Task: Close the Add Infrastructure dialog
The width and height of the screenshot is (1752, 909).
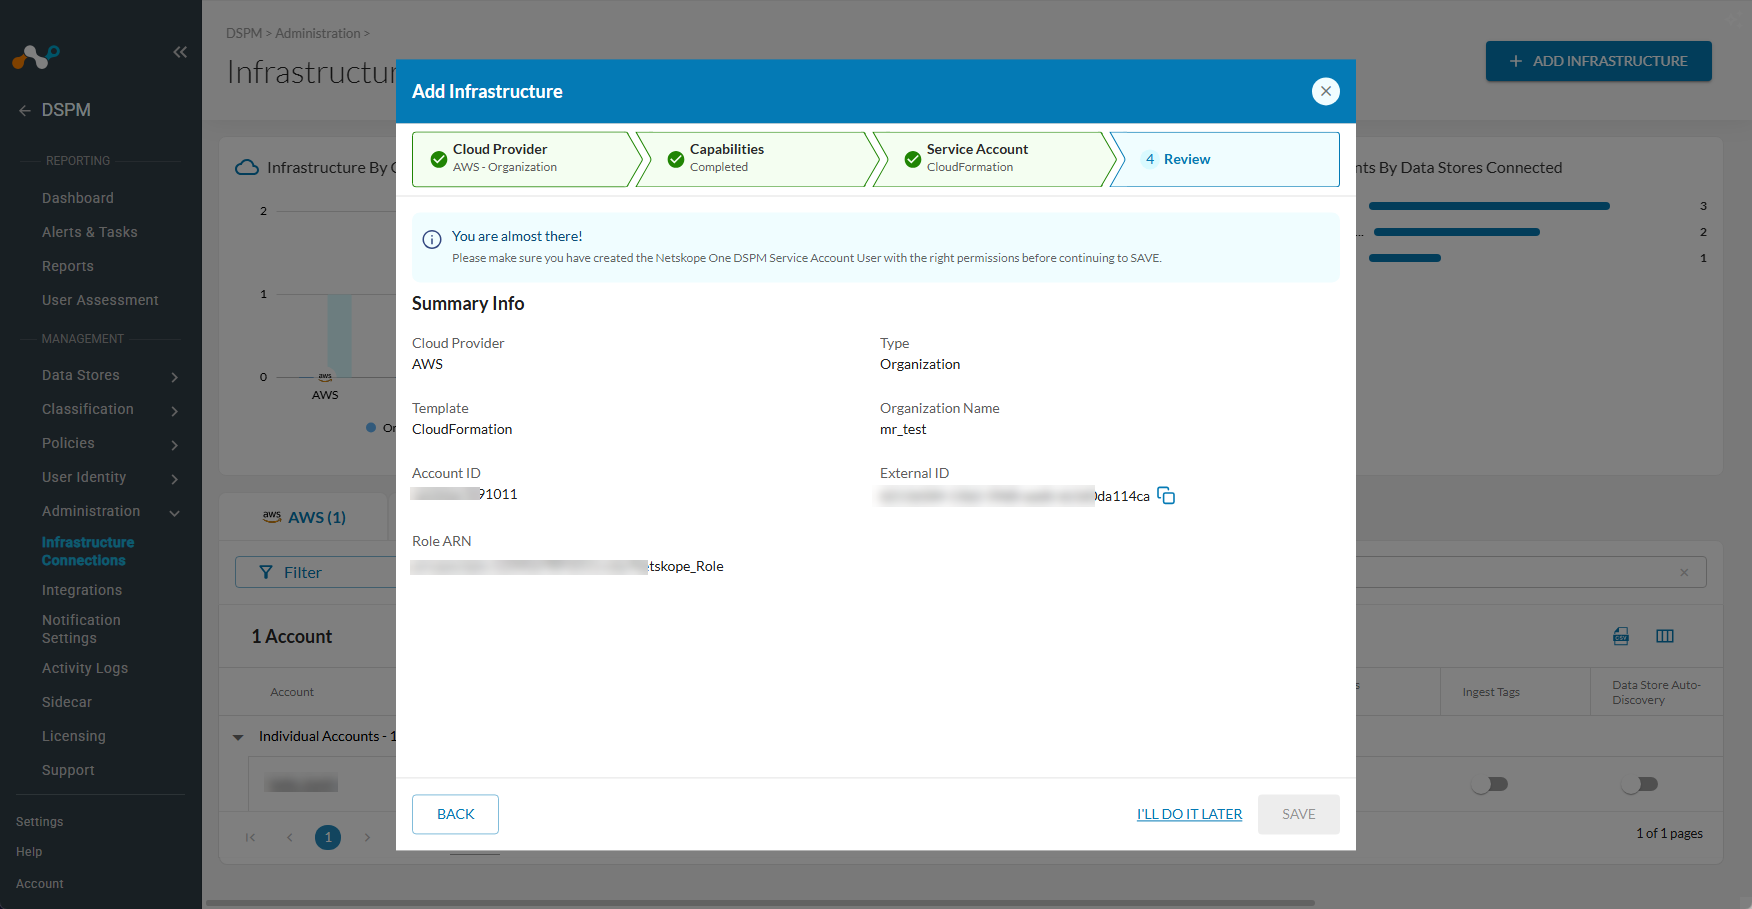Action: (1326, 91)
